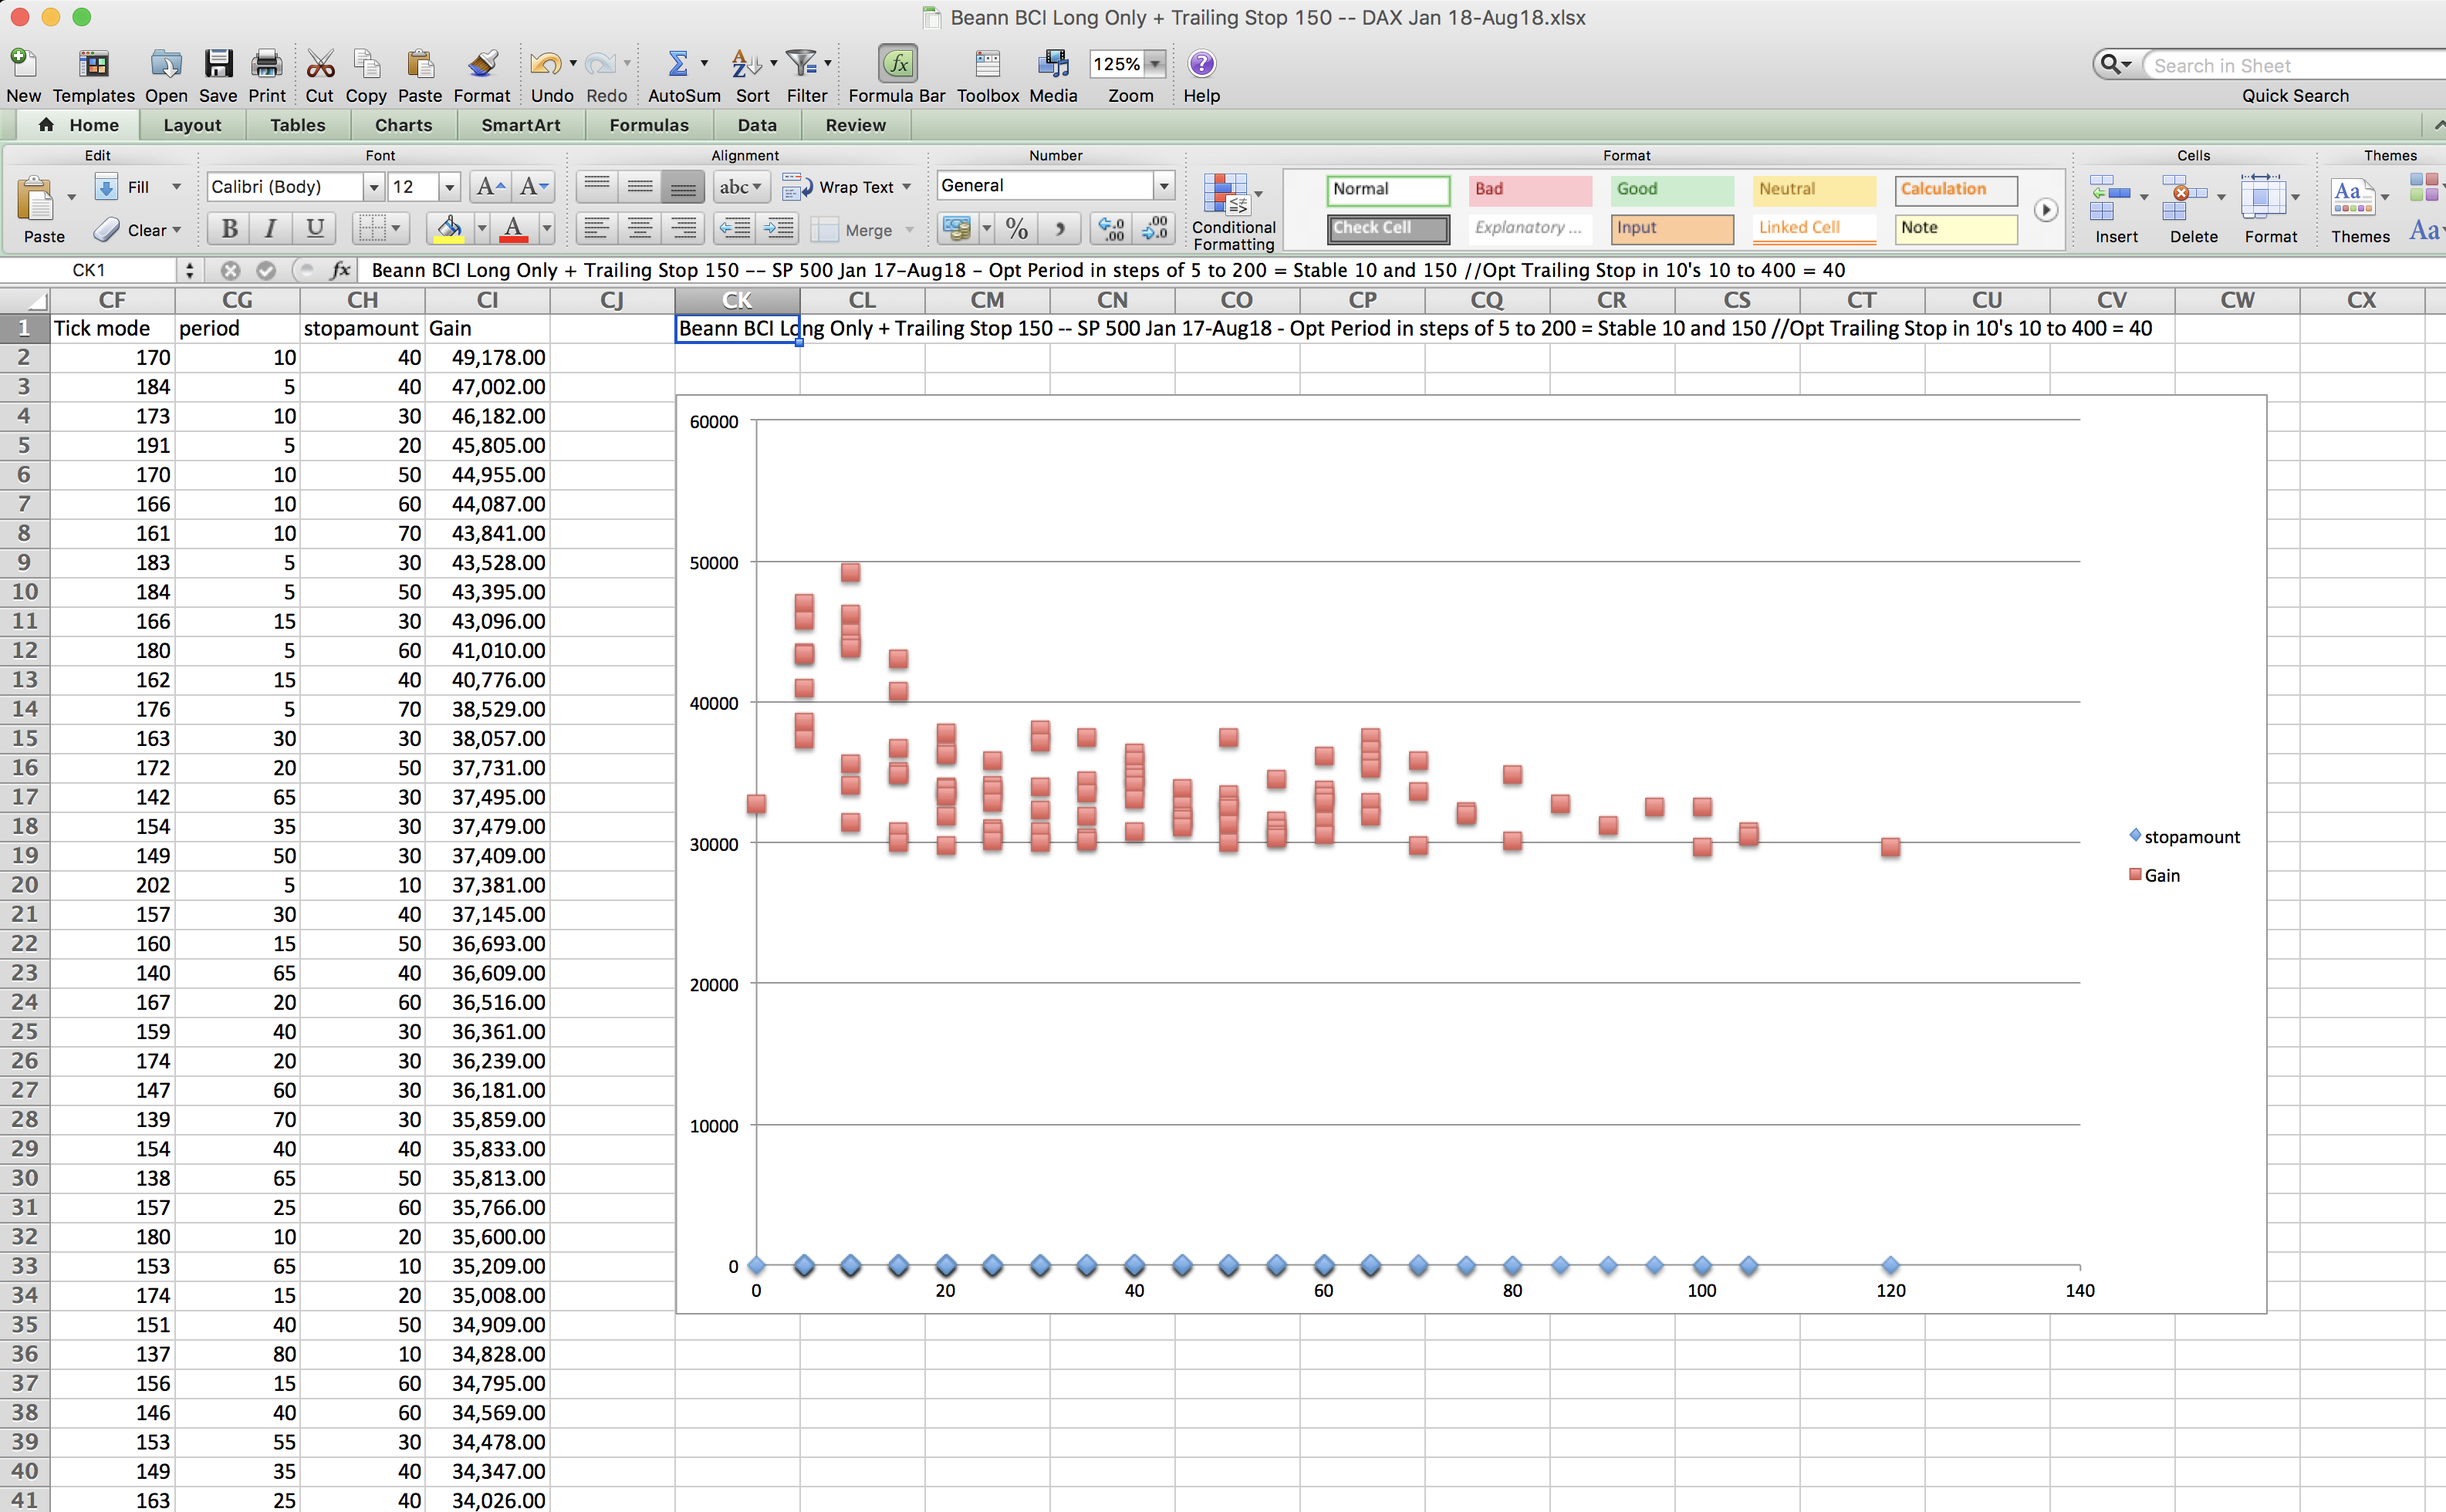Switch to the Charts tab
Screen dimensions: 2446x1512
(403, 125)
